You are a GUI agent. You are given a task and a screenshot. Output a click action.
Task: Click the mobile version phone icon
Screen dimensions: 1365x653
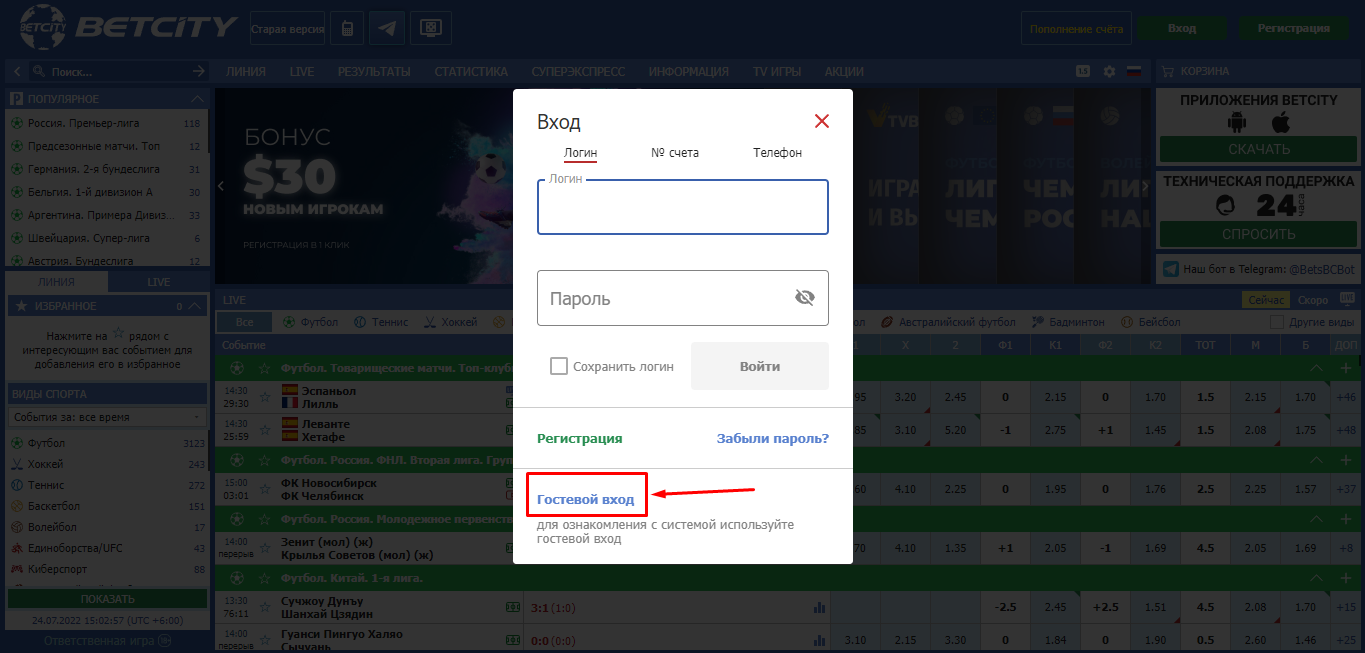tap(346, 28)
